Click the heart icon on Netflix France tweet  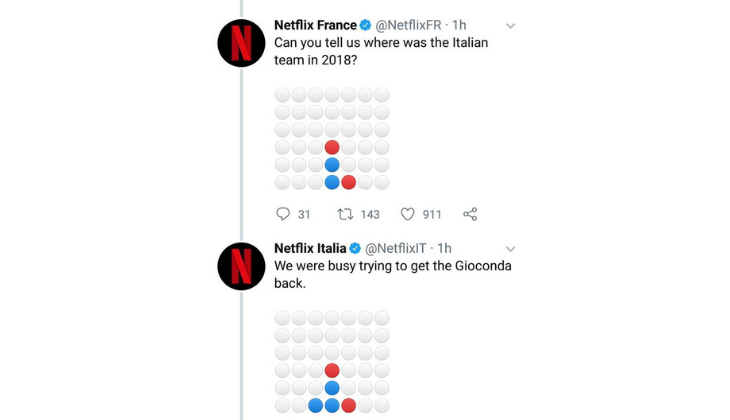(x=407, y=214)
